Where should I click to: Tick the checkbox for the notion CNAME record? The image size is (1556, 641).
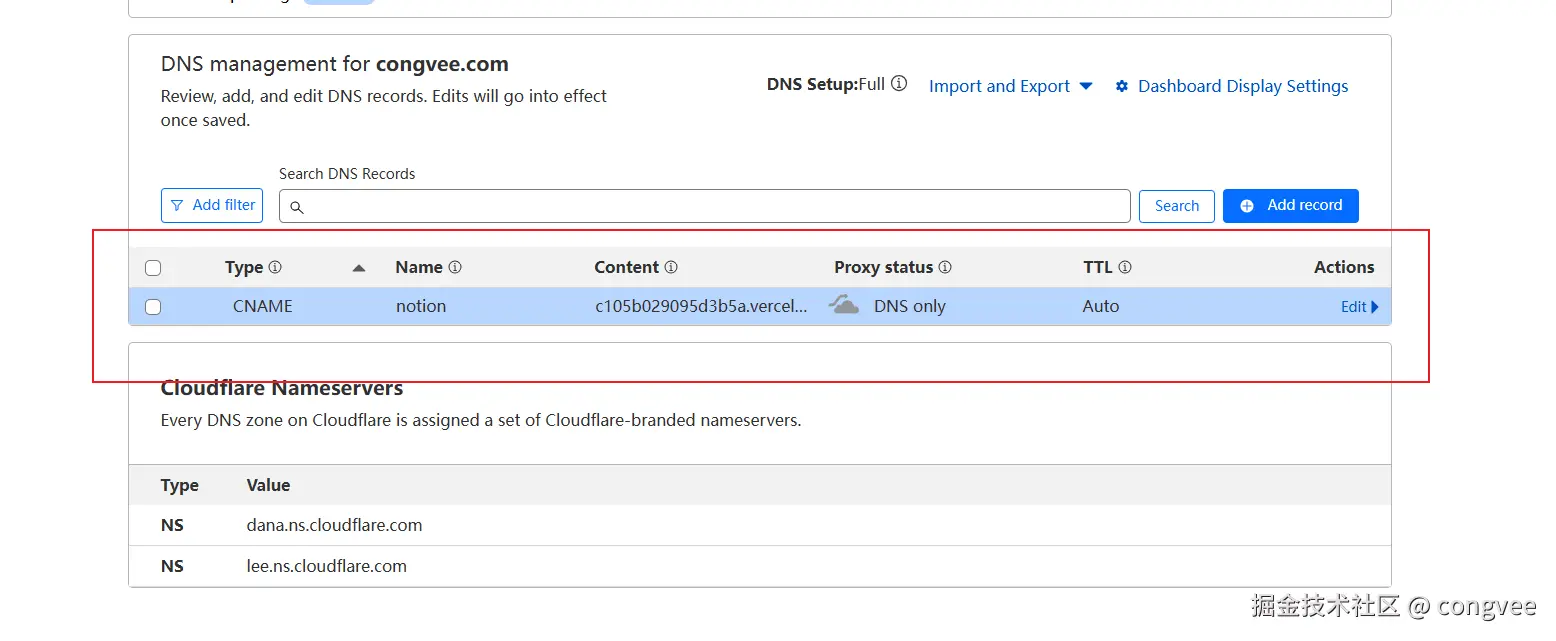coord(153,307)
